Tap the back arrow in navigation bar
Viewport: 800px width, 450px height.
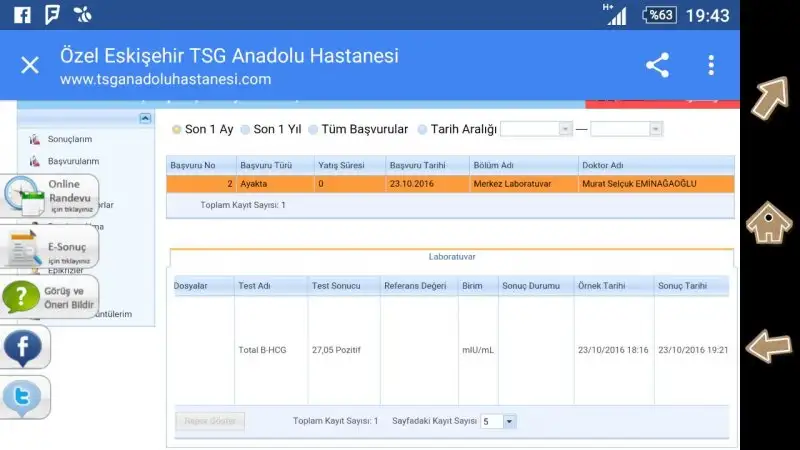pyautogui.click(x=770, y=346)
